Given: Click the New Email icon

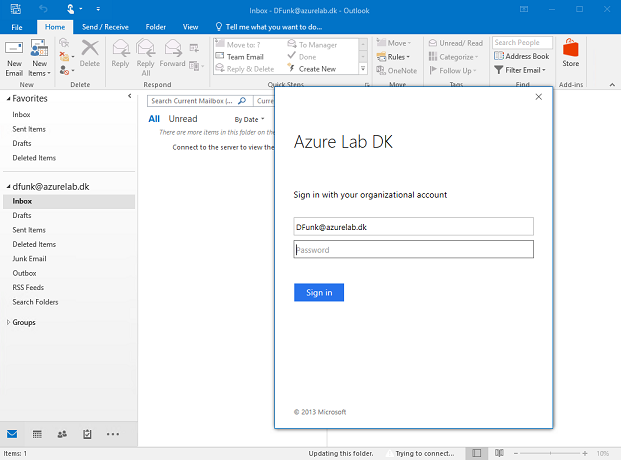Looking at the screenshot, I should click(x=14, y=58).
